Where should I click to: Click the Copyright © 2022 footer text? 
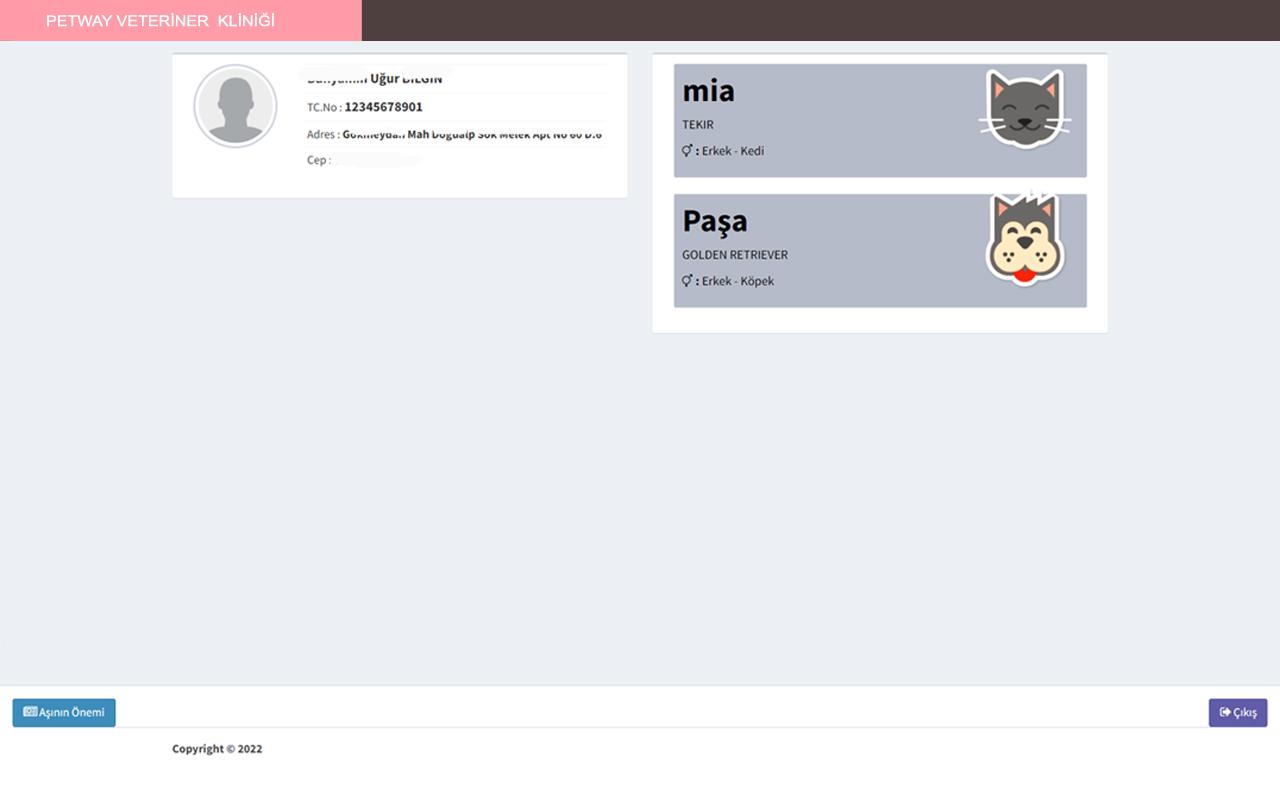tap(217, 749)
